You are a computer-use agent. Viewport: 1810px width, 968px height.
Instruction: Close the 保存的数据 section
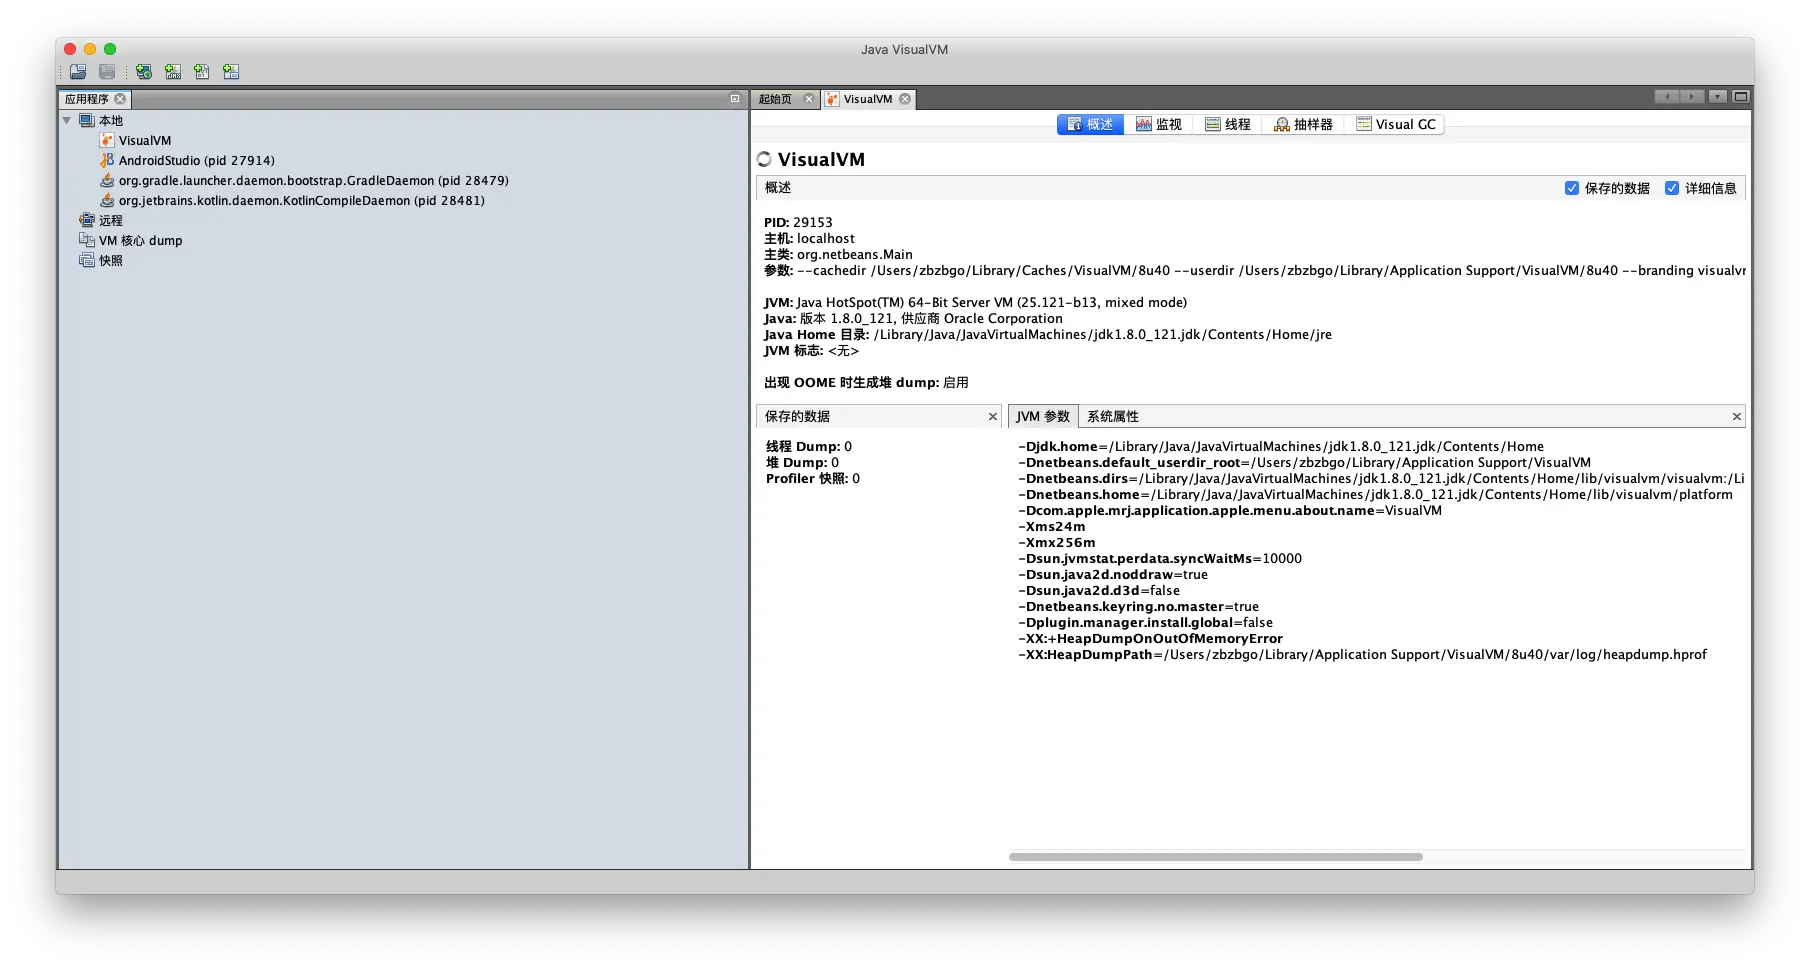pyautogui.click(x=993, y=417)
